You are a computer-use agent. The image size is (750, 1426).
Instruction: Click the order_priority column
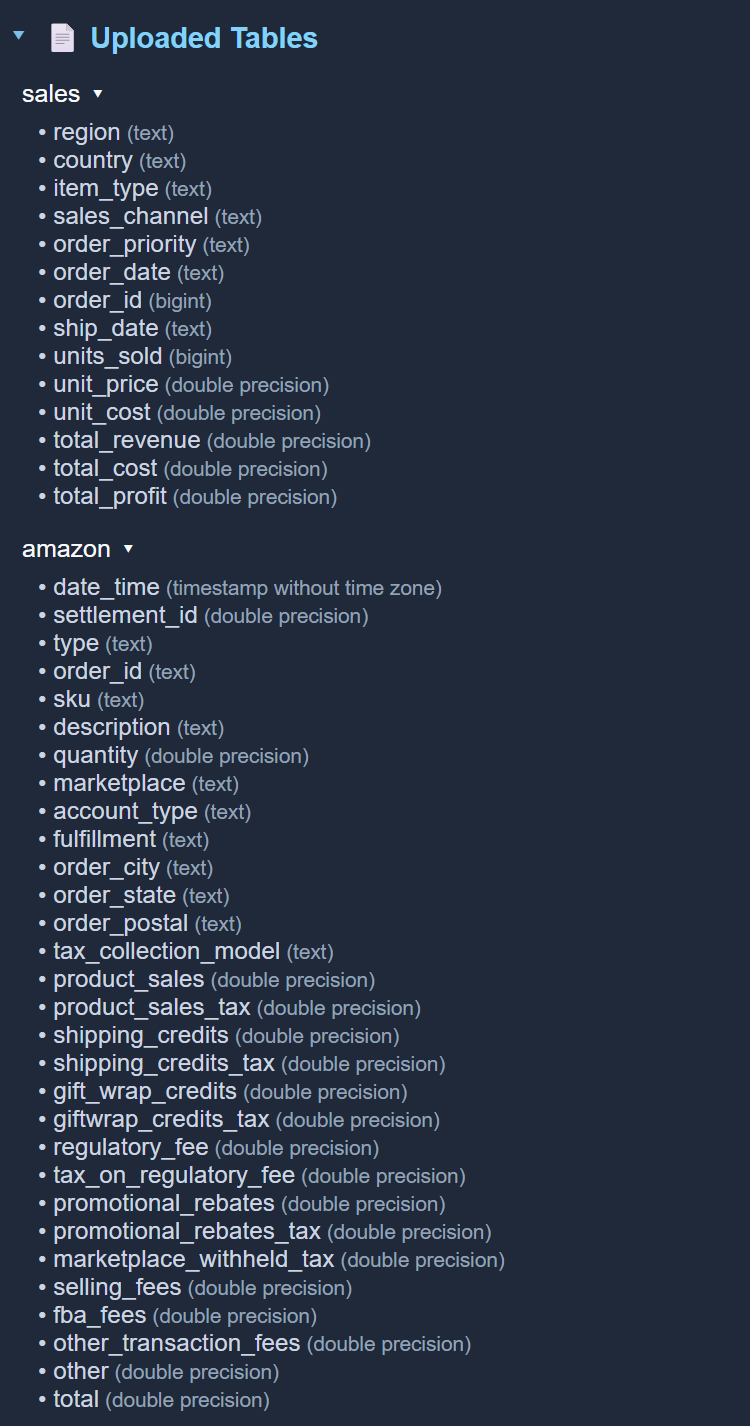pos(124,244)
